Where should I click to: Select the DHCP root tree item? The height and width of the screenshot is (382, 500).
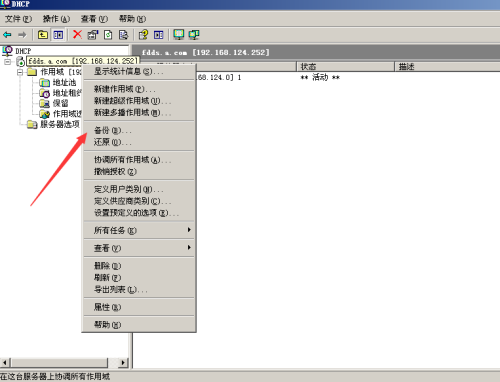pyautogui.click(x=23, y=51)
